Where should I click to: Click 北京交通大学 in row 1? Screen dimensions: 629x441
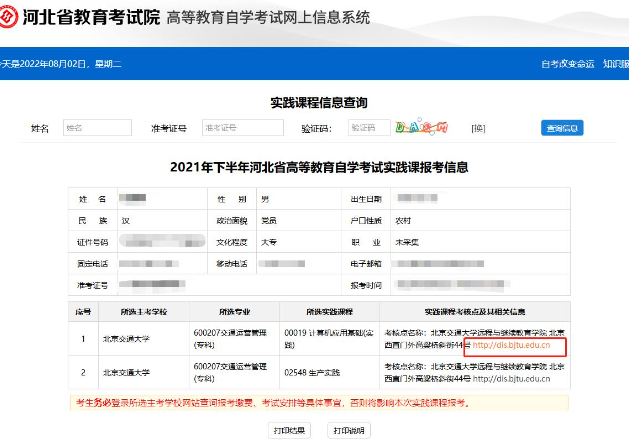126,339
